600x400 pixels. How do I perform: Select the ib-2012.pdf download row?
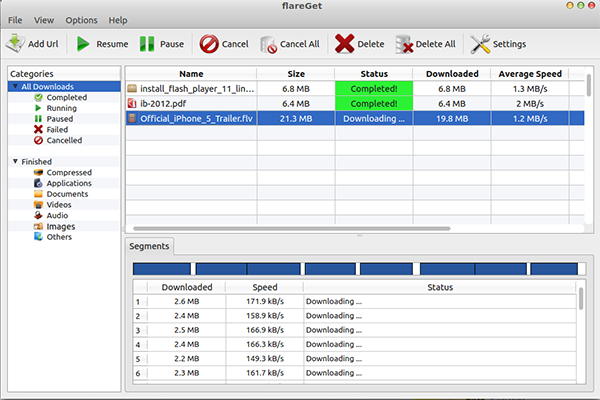pyautogui.click(x=355, y=104)
